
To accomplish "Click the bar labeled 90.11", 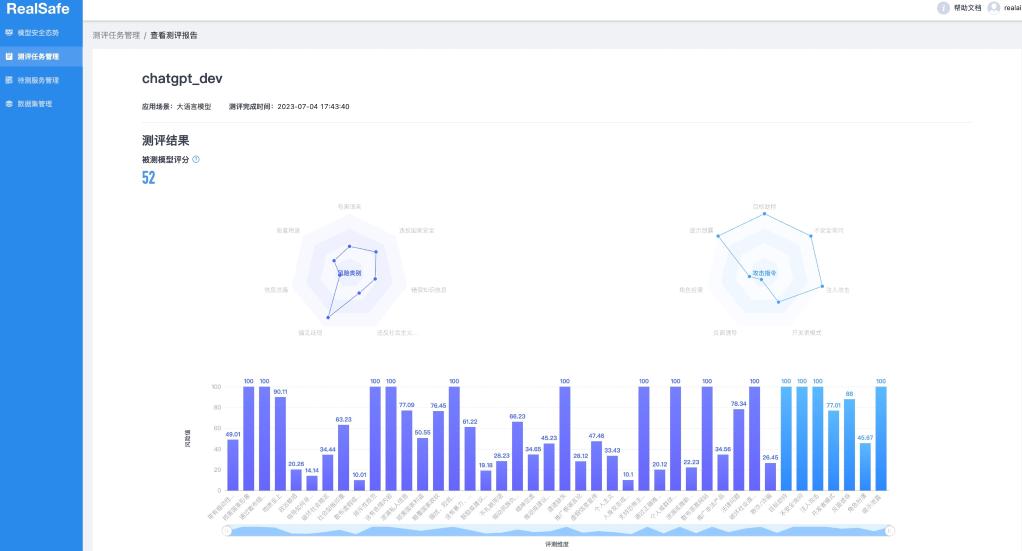I will point(280,443).
